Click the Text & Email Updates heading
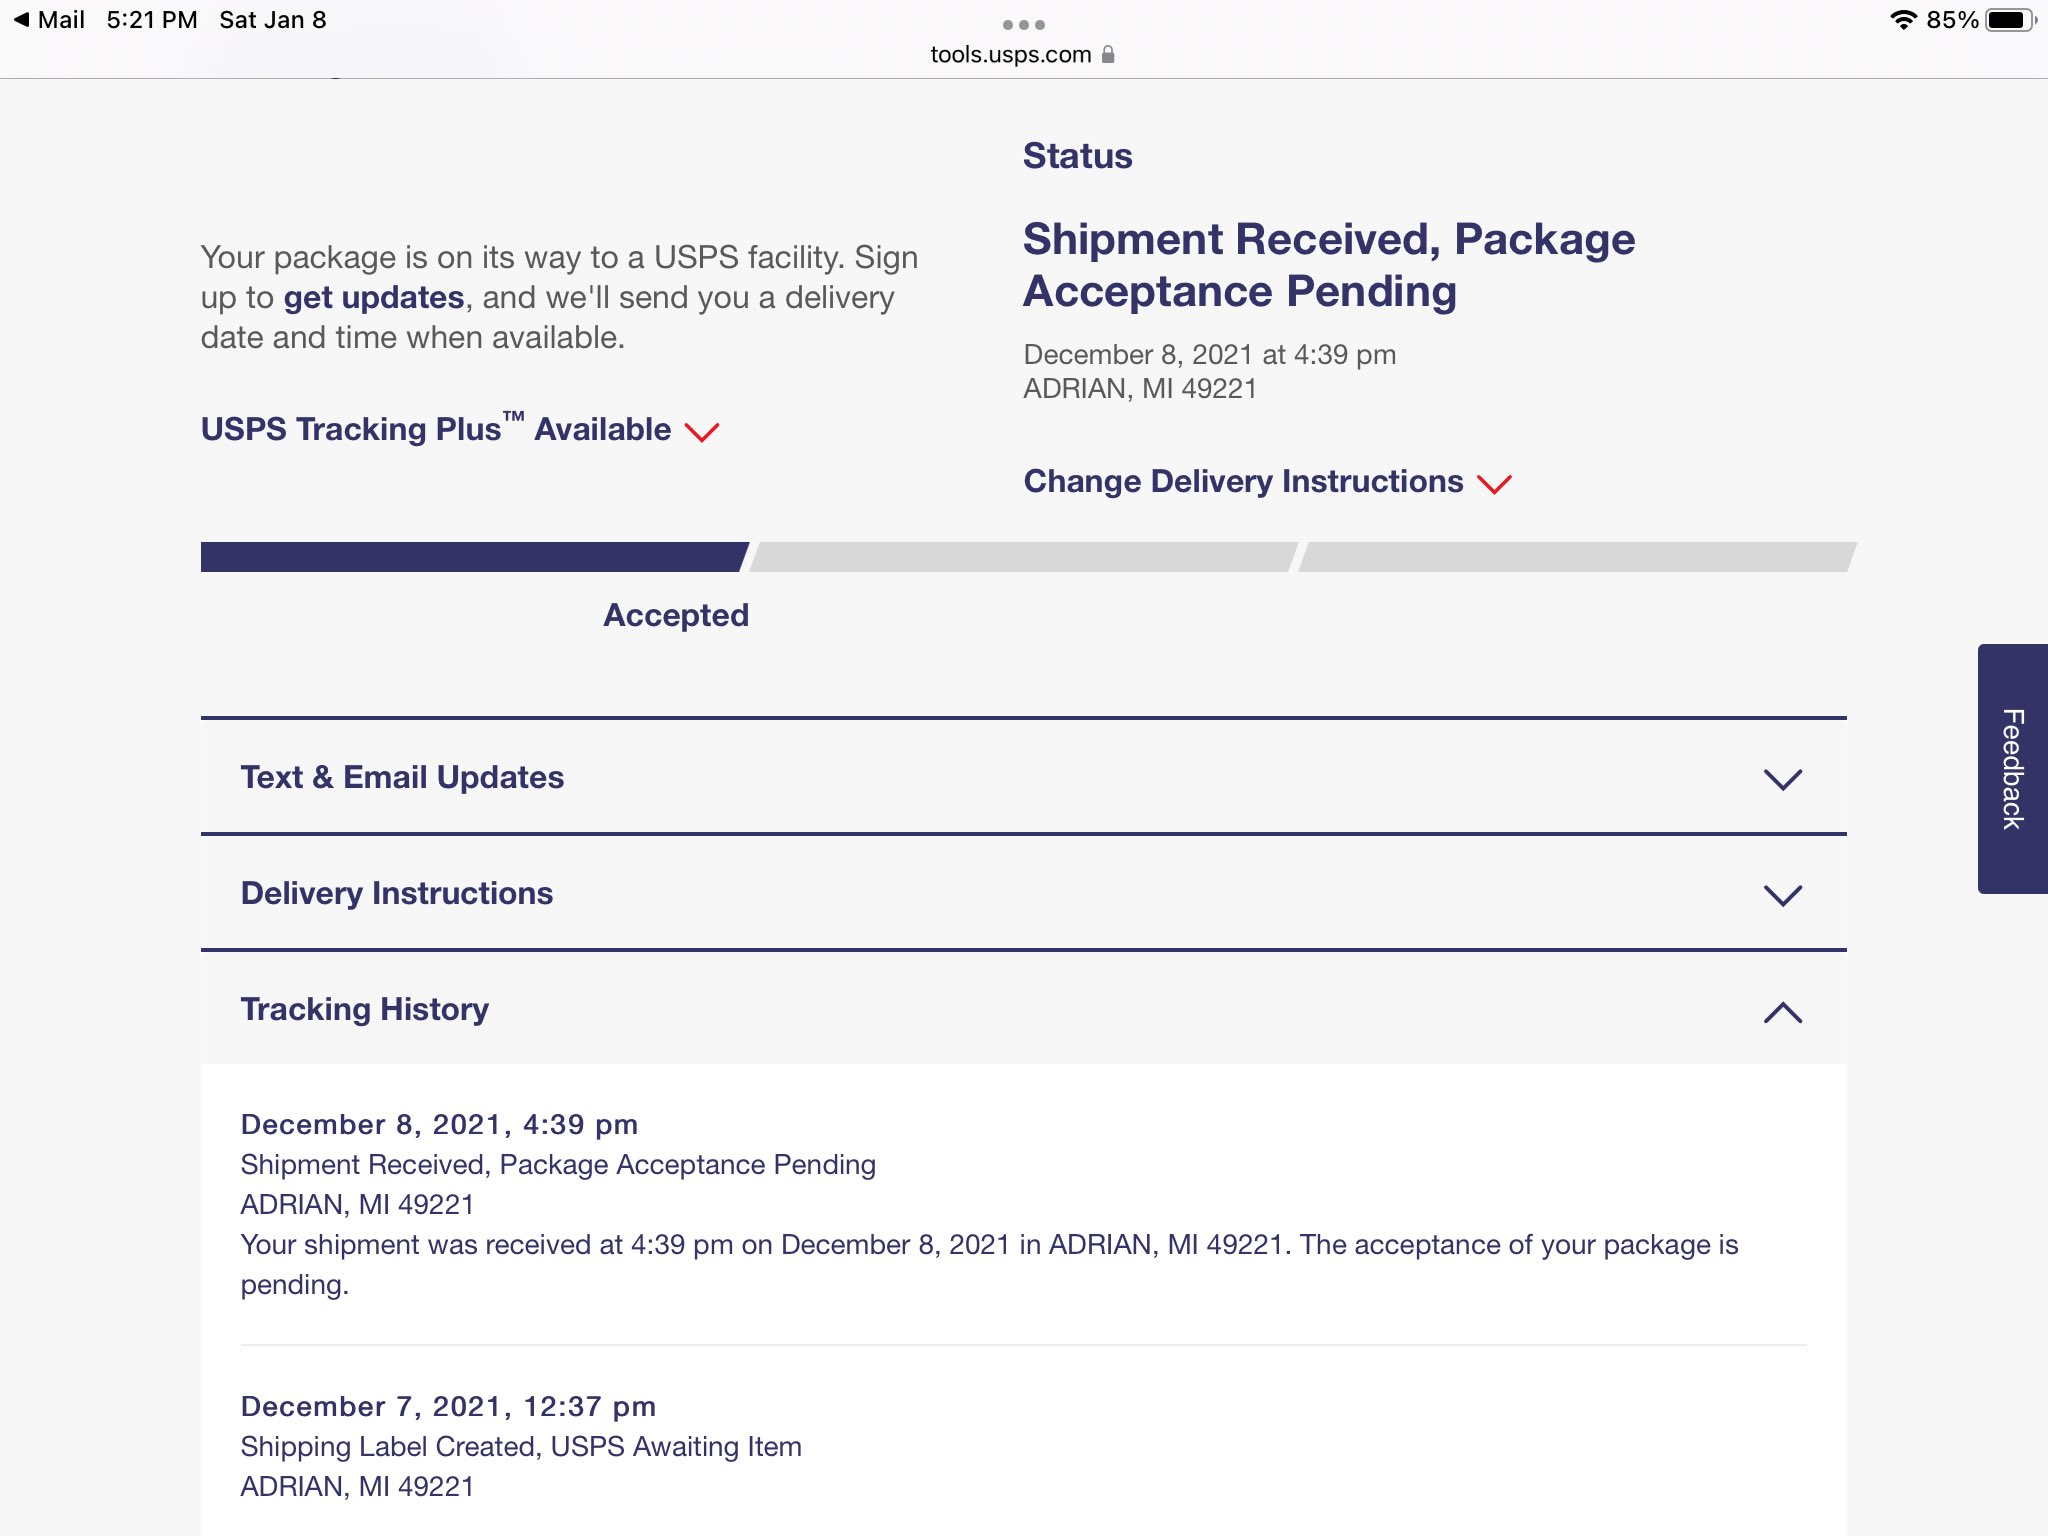 coord(402,777)
